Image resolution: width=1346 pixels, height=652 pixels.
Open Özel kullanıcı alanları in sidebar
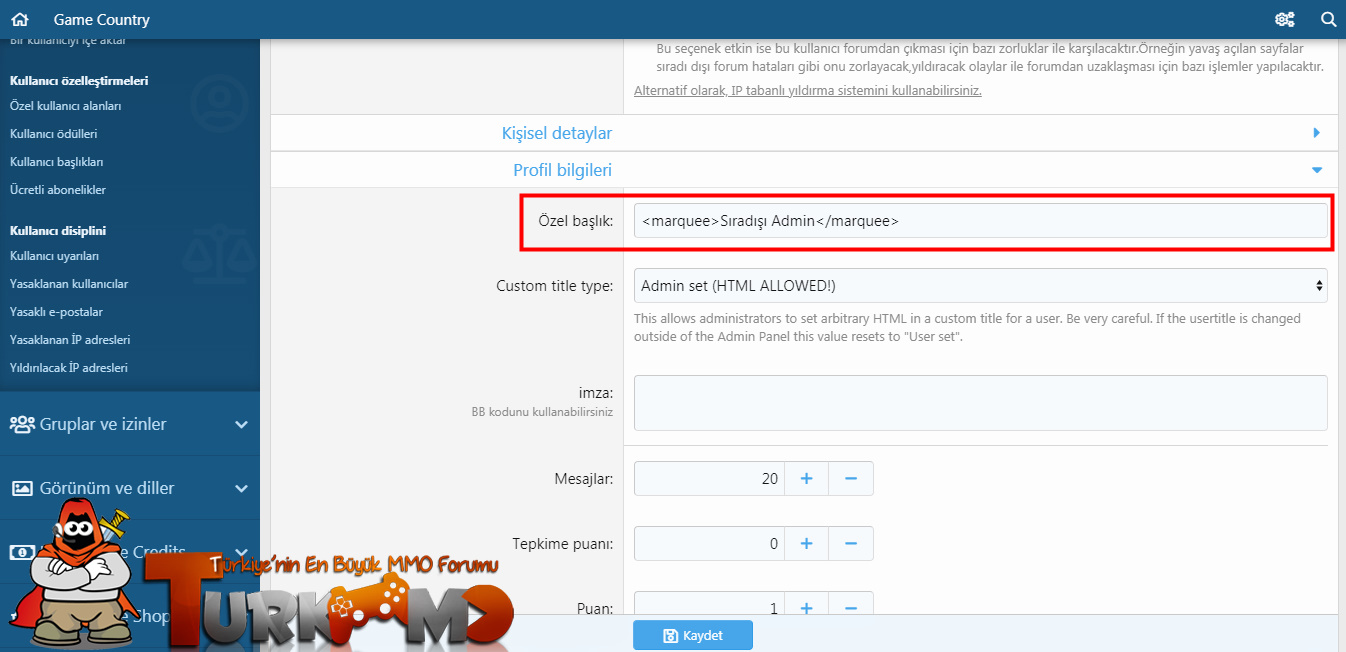pos(66,106)
